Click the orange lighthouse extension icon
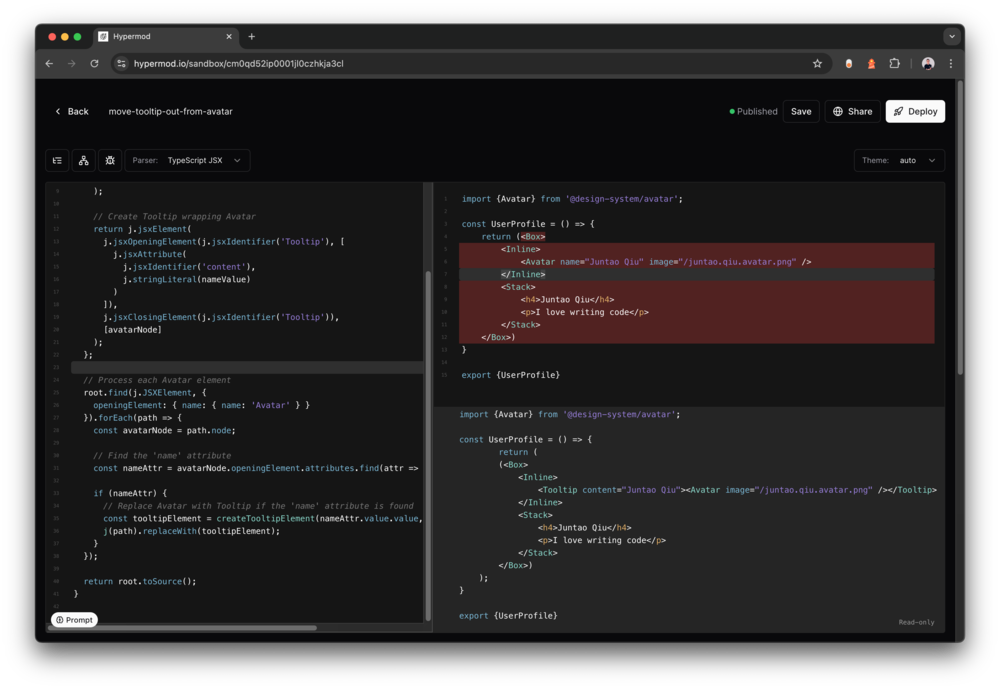1000x689 pixels. coord(871,64)
